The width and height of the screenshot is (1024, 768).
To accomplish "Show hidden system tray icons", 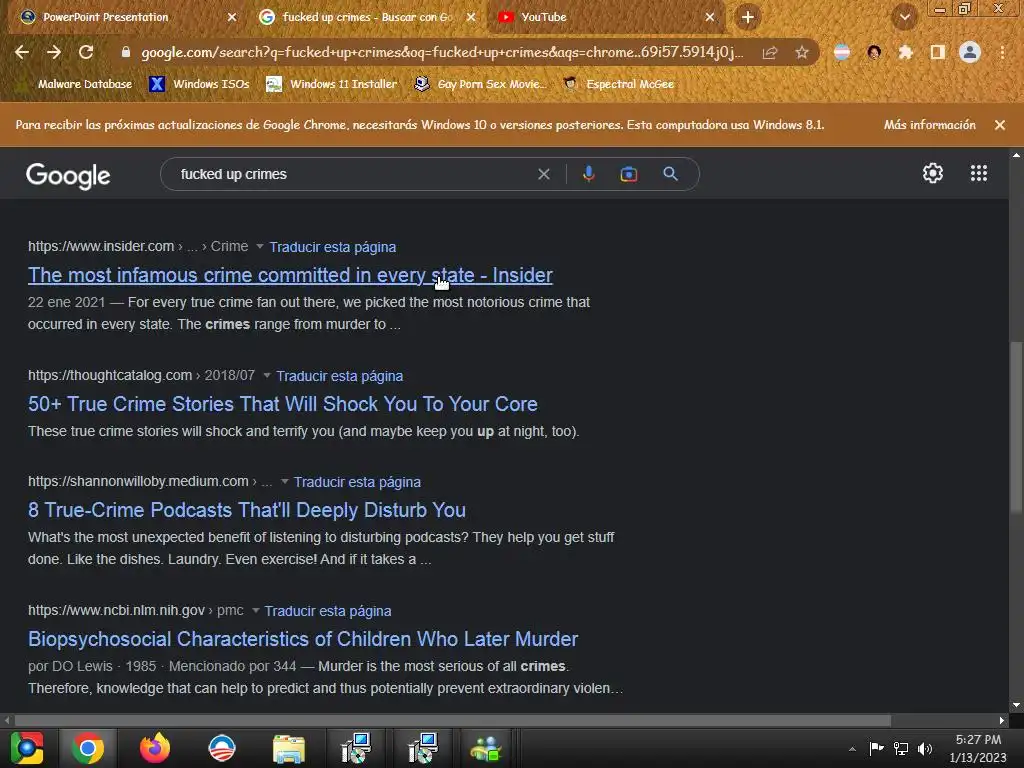I will pos(852,749).
